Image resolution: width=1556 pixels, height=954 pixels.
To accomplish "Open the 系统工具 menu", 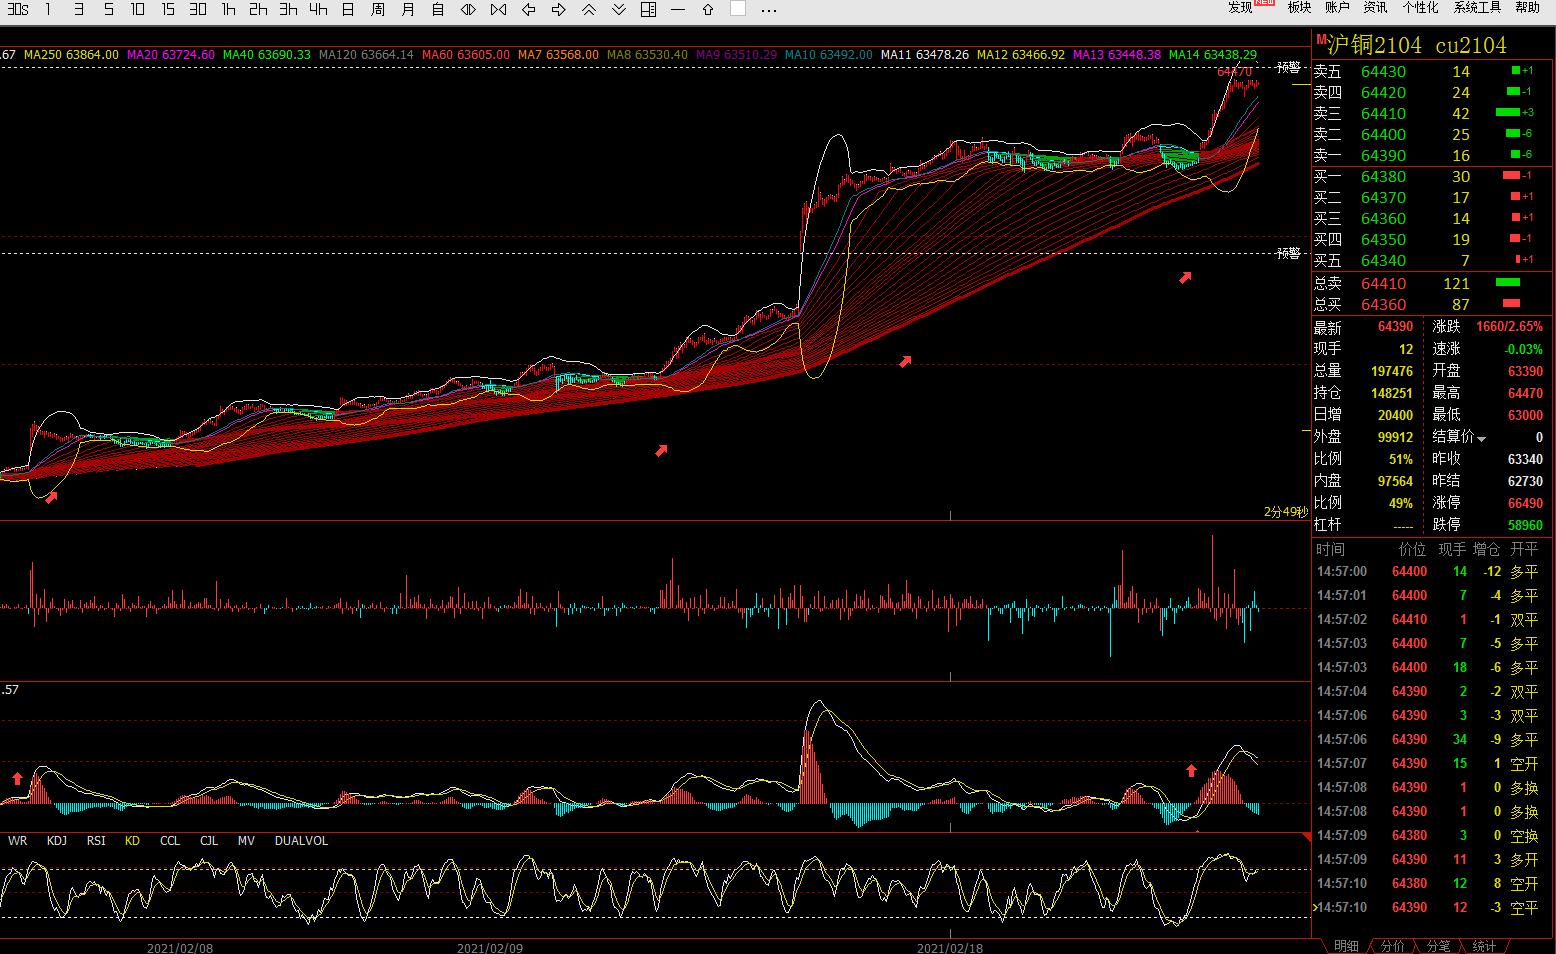I will 1477,8.
